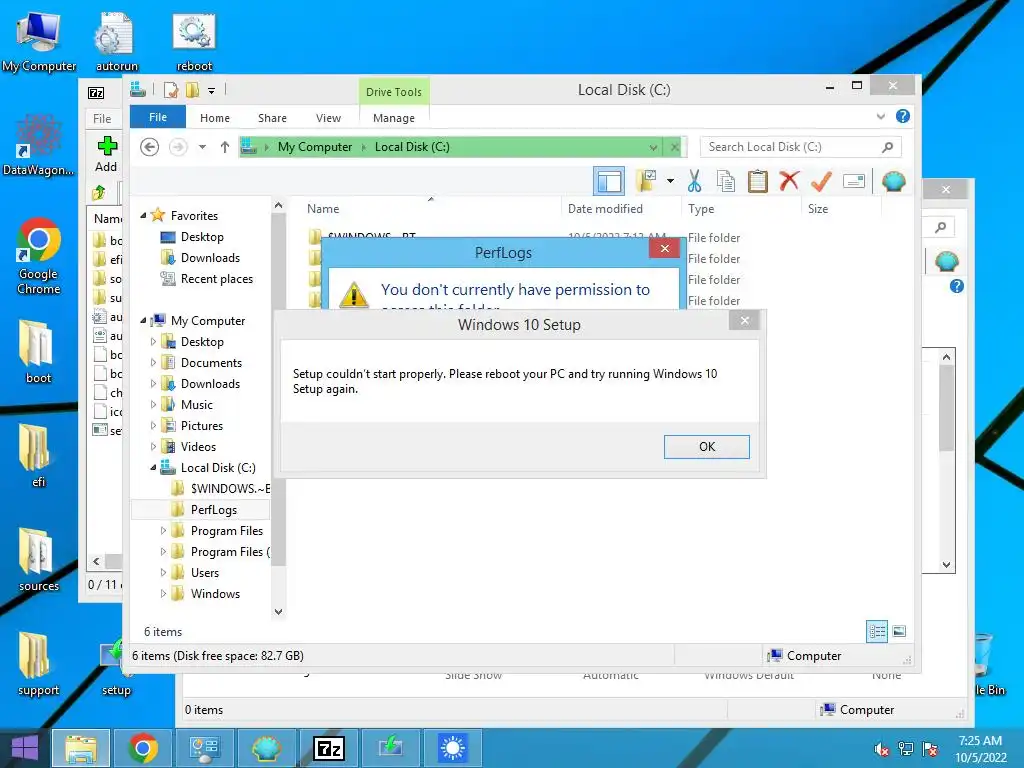Collapse the My Computer tree node
1024x768 pixels.
pyautogui.click(x=144, y=321)
